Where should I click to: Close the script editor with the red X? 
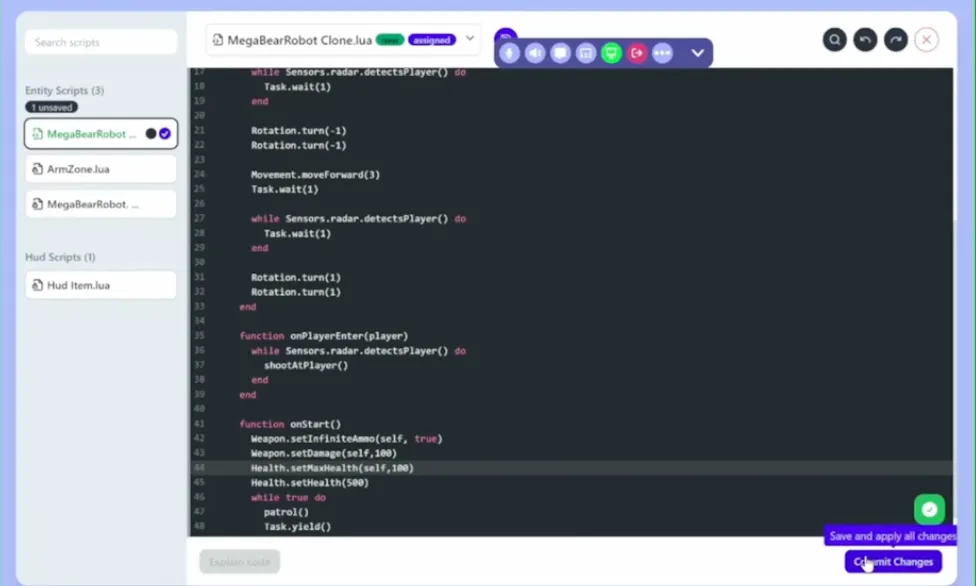click(x=926, y=40)
